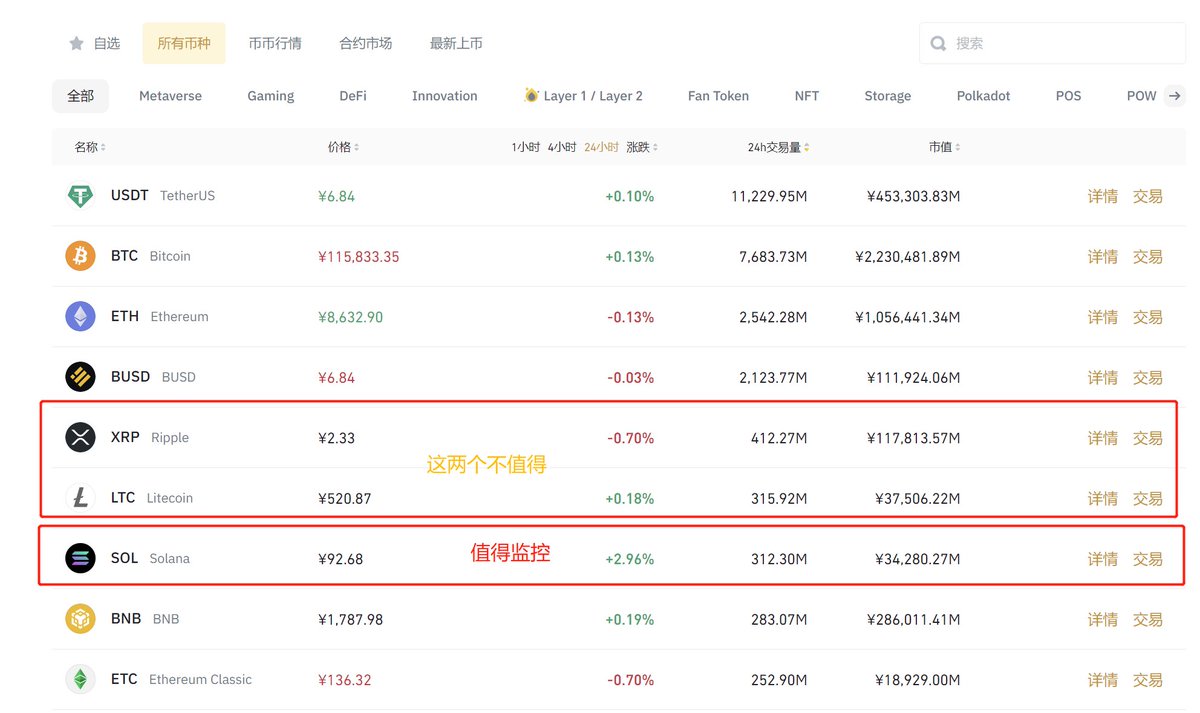Filter by Layer 1 / Layer 2 category

[584, 96]
